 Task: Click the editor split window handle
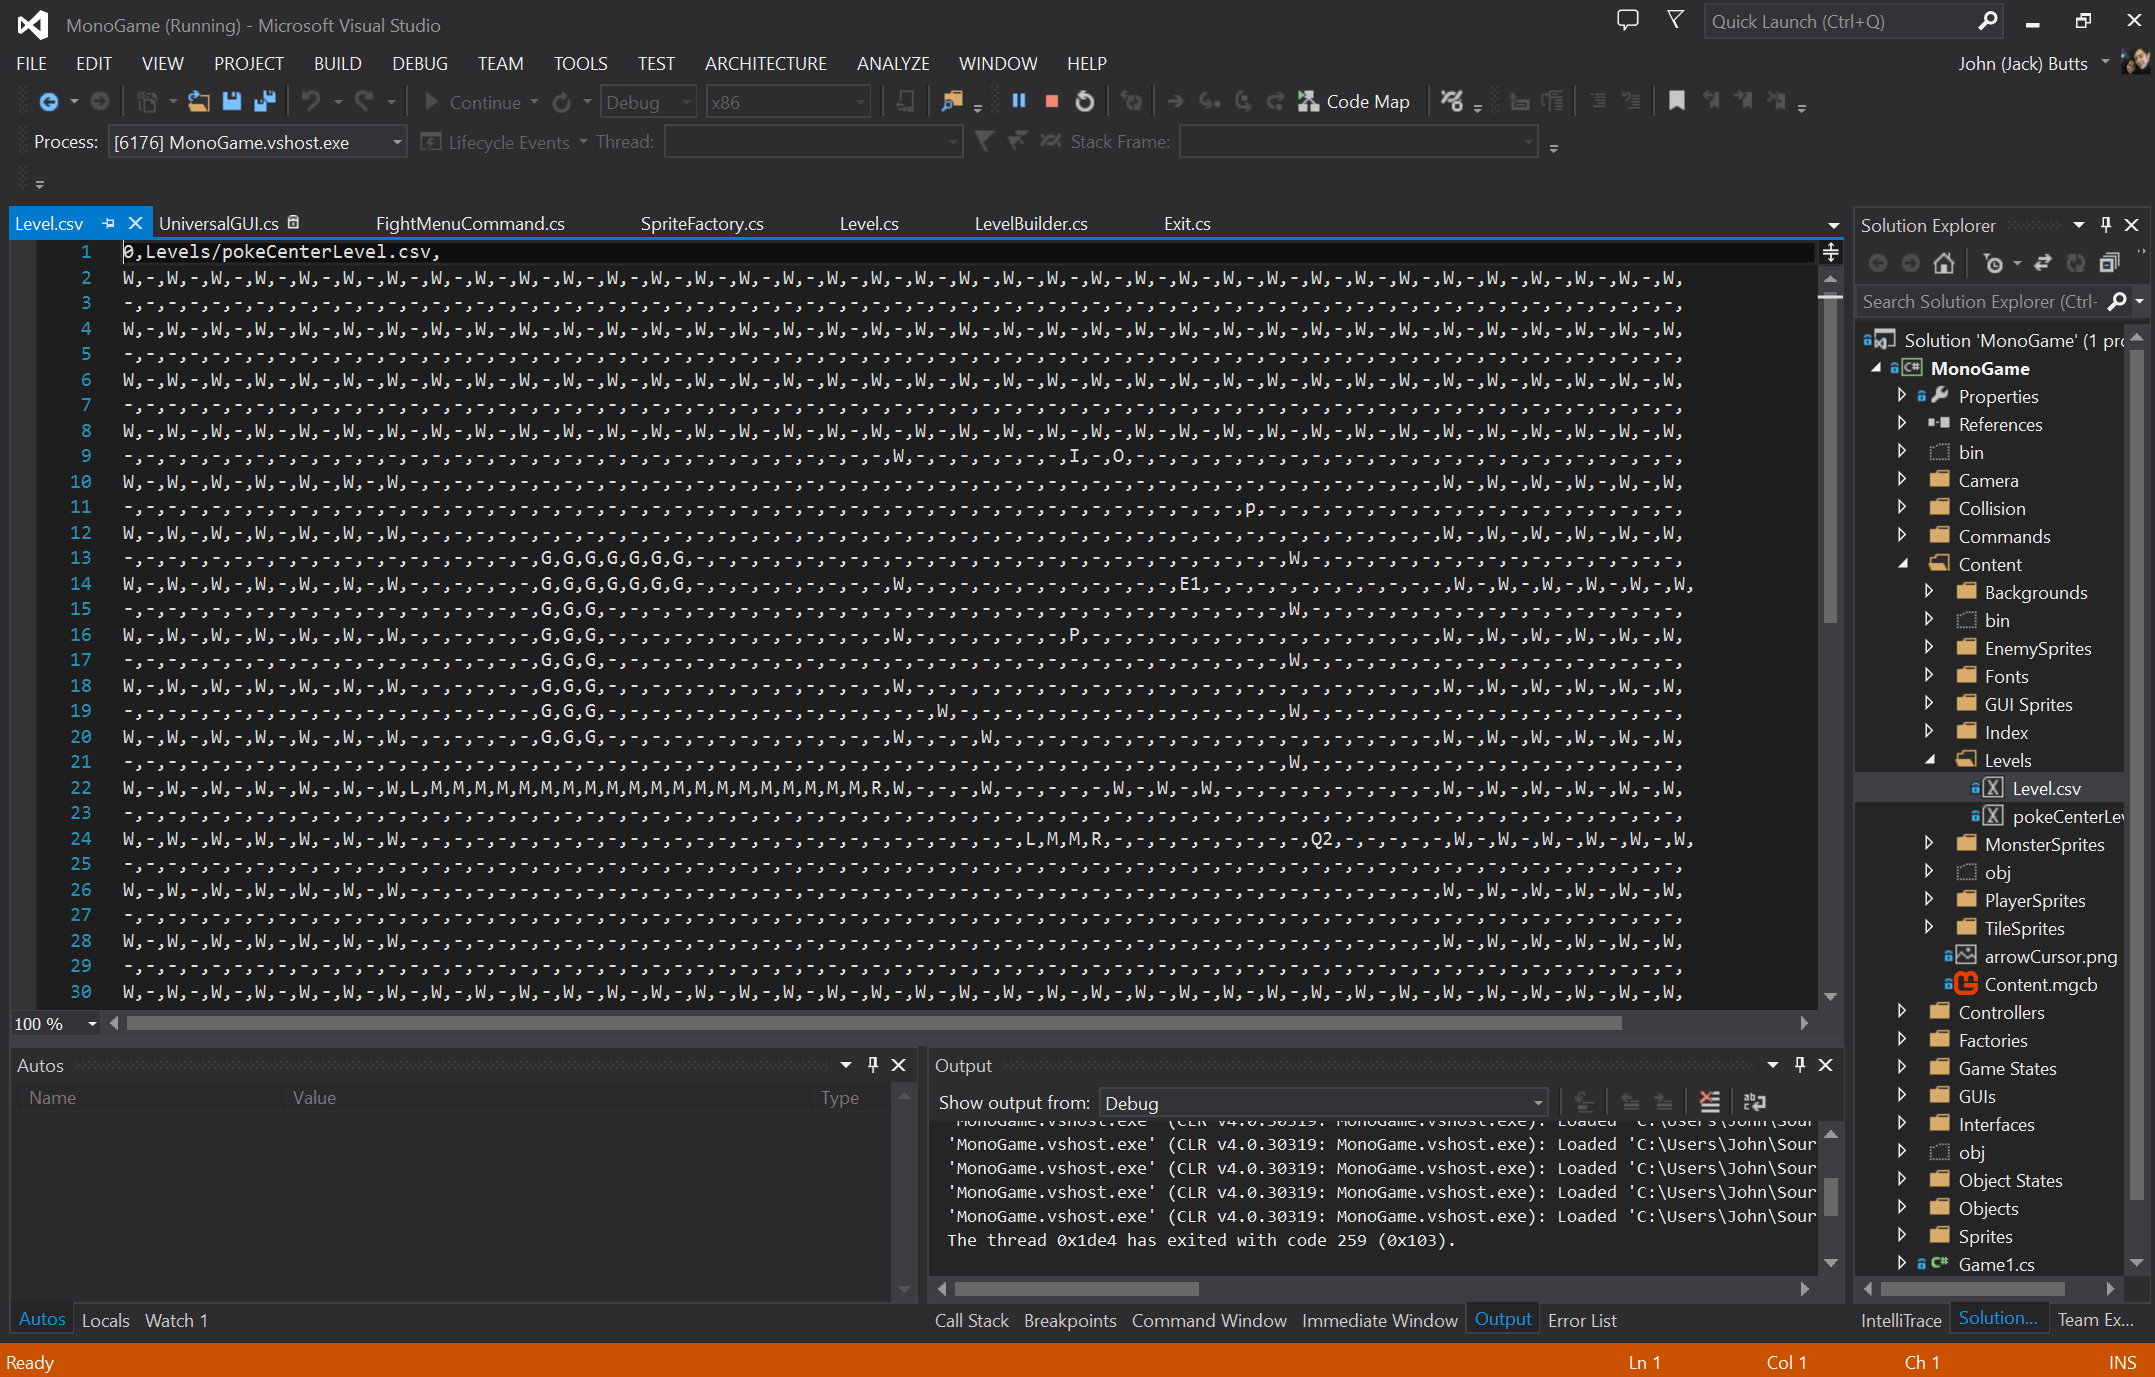(1830, 253)
